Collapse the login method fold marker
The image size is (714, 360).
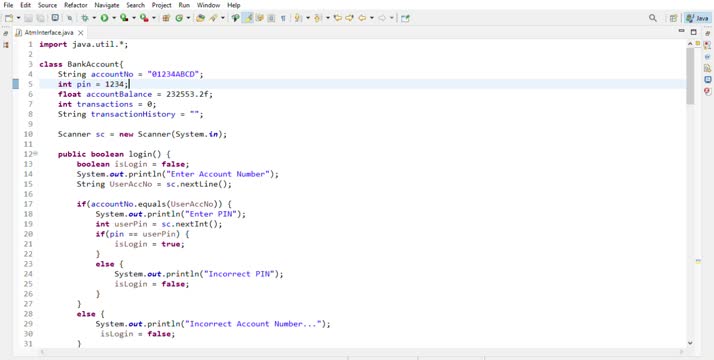click(x=36, y=154)
